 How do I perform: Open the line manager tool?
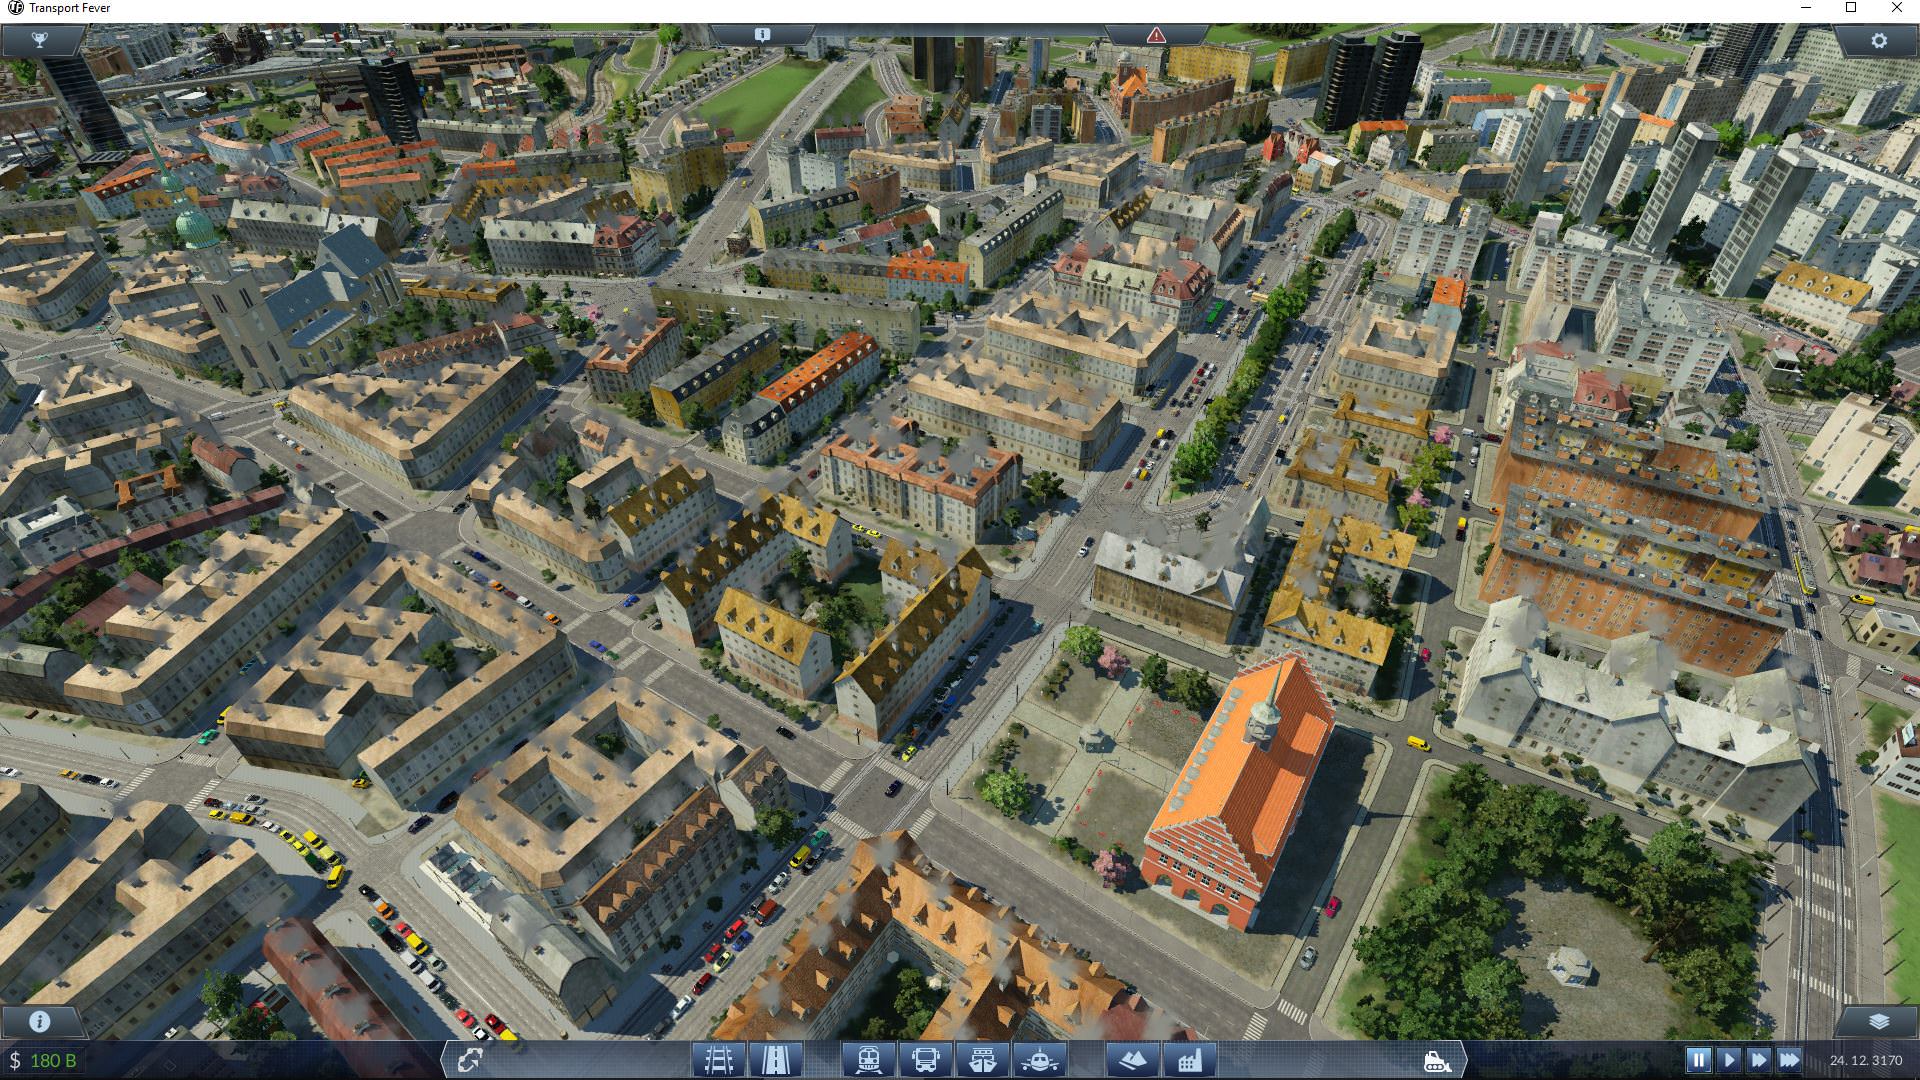click(470, 1059)
